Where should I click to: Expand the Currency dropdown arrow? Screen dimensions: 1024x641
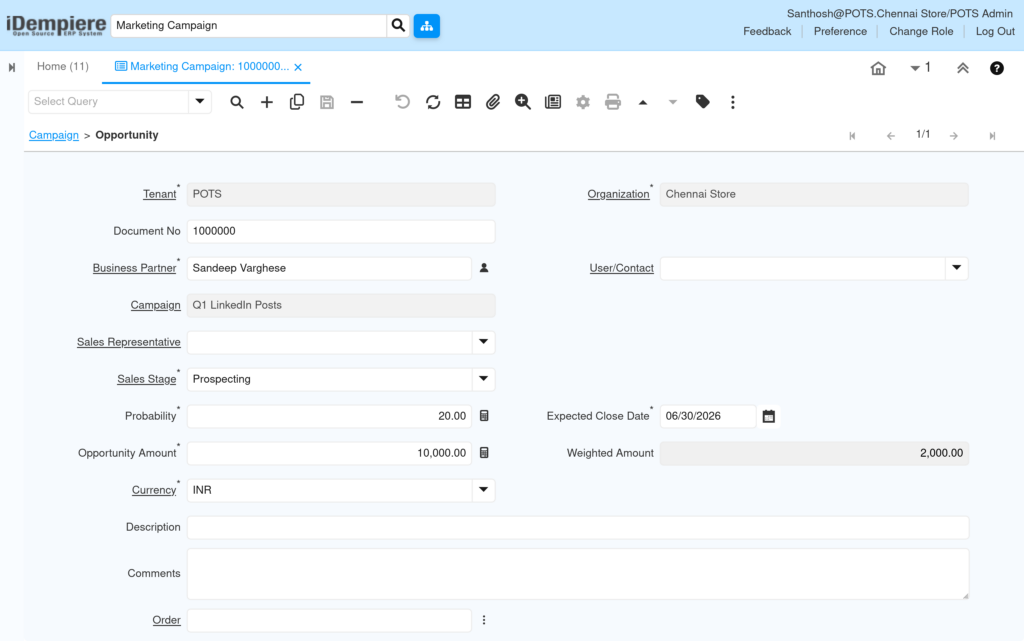pyautogui.click(x=483, y=490)
